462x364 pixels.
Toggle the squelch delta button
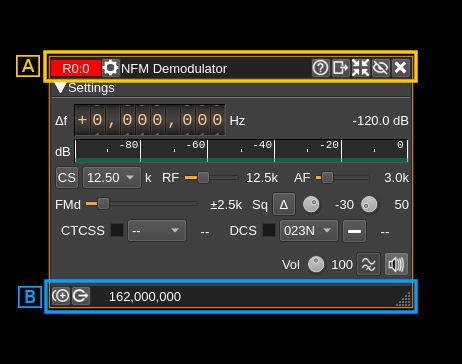[x=284, y=204]
